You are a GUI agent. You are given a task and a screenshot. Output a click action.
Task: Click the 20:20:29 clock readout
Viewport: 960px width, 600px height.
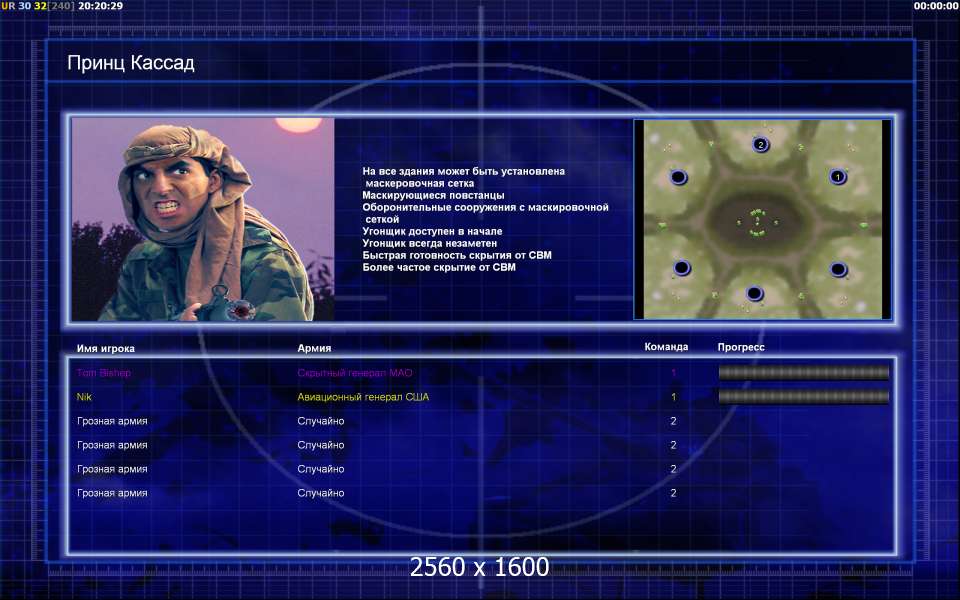[100, 6]
